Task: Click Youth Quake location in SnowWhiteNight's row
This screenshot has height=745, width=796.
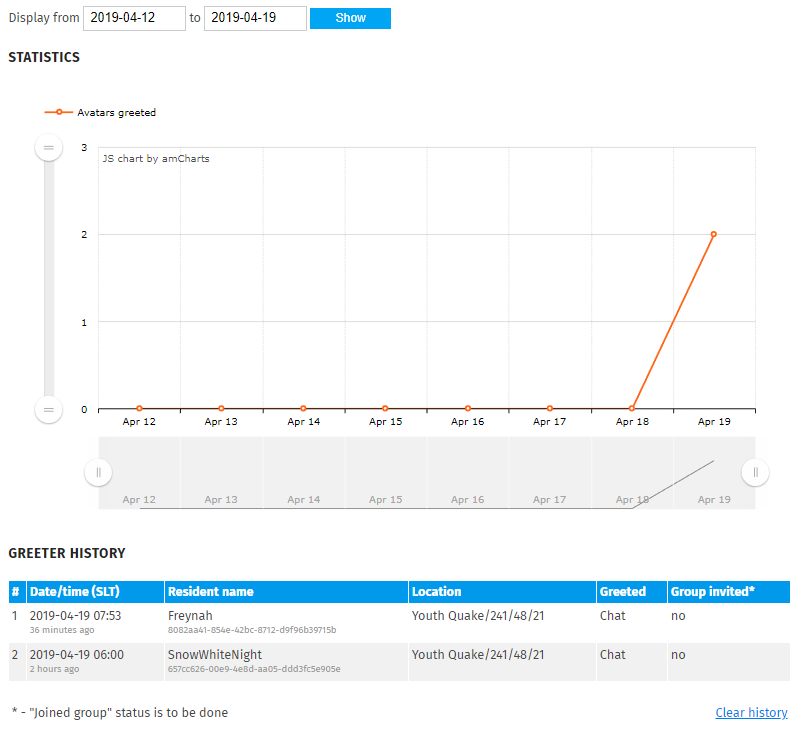Action: pos(478,655)
